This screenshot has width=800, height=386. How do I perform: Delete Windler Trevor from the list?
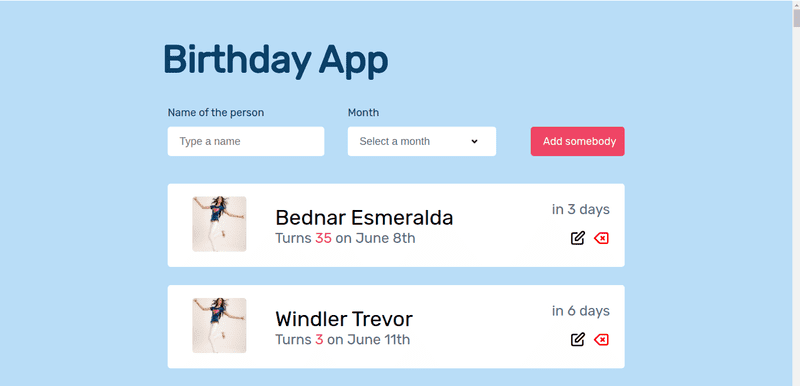point(602,340)
